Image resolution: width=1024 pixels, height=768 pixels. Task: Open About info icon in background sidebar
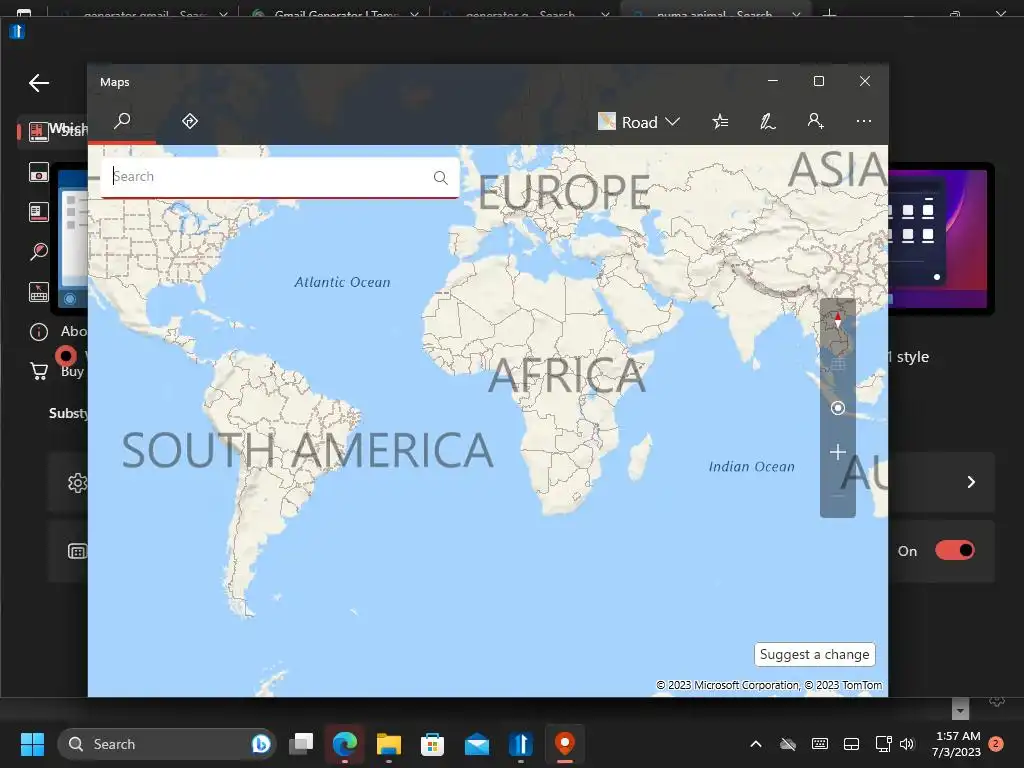click(x=39, y=332)
